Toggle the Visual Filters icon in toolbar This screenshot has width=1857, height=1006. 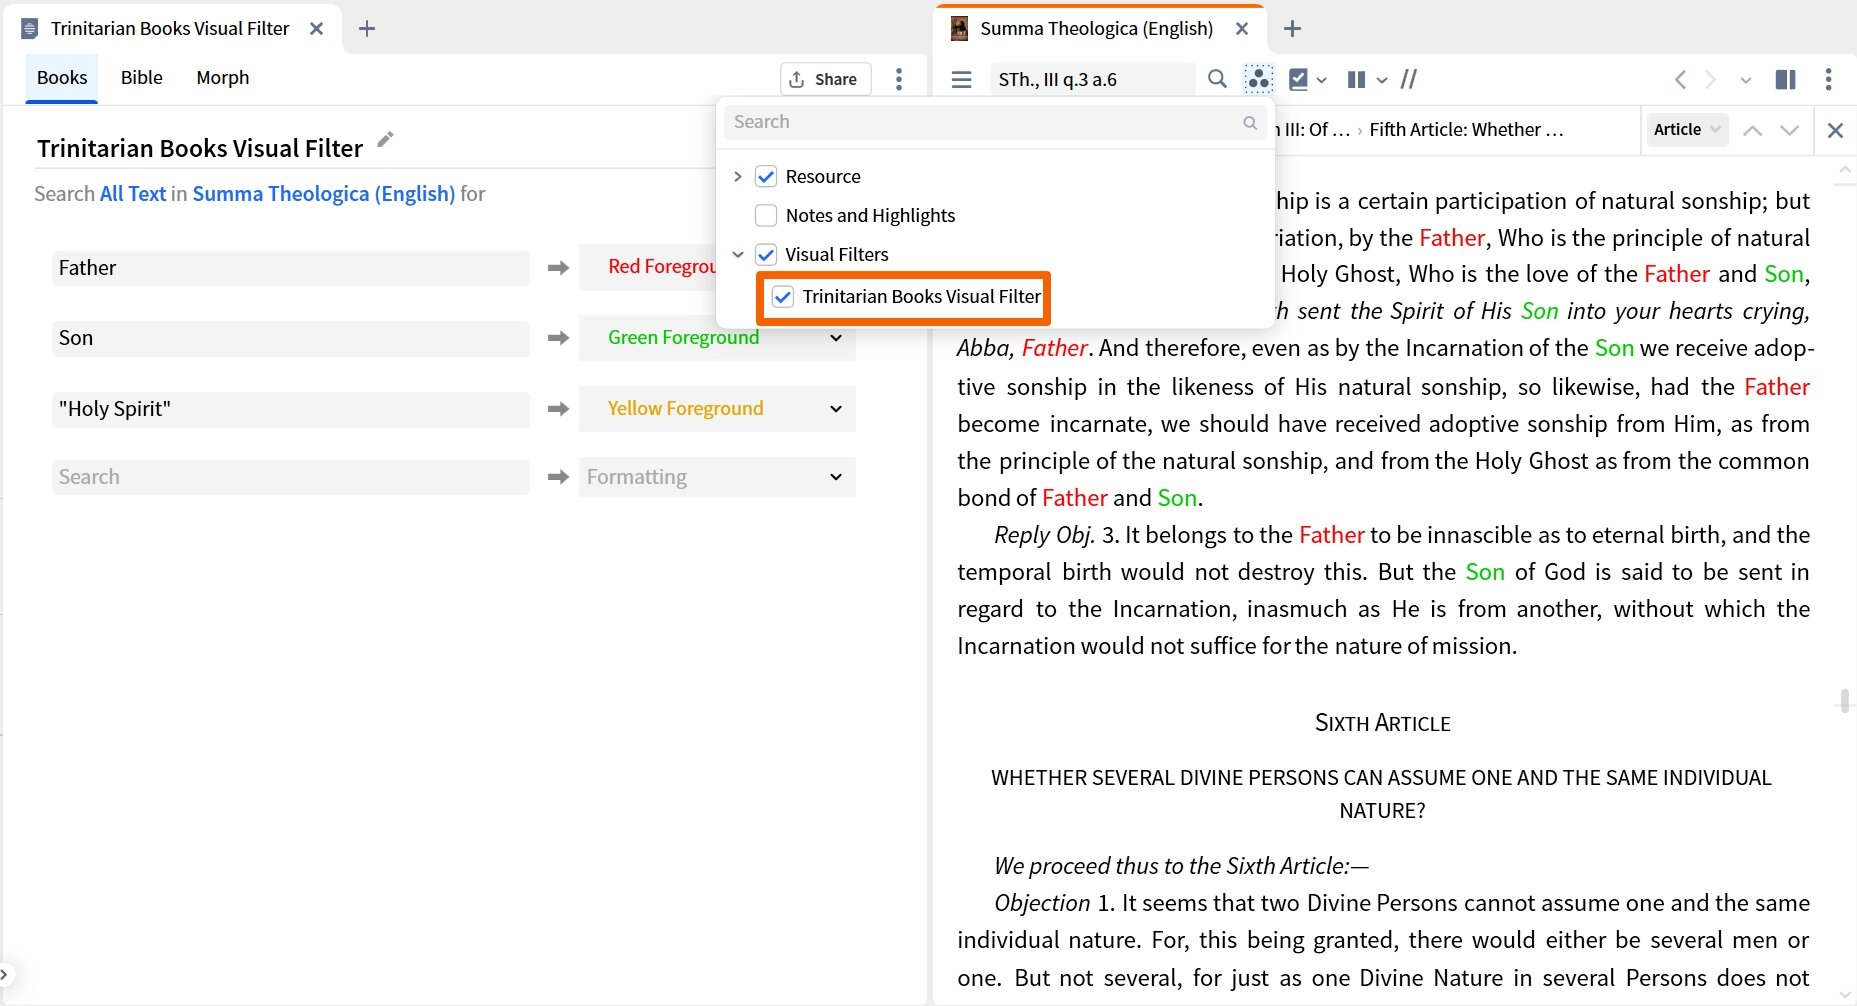point(1258,79)
